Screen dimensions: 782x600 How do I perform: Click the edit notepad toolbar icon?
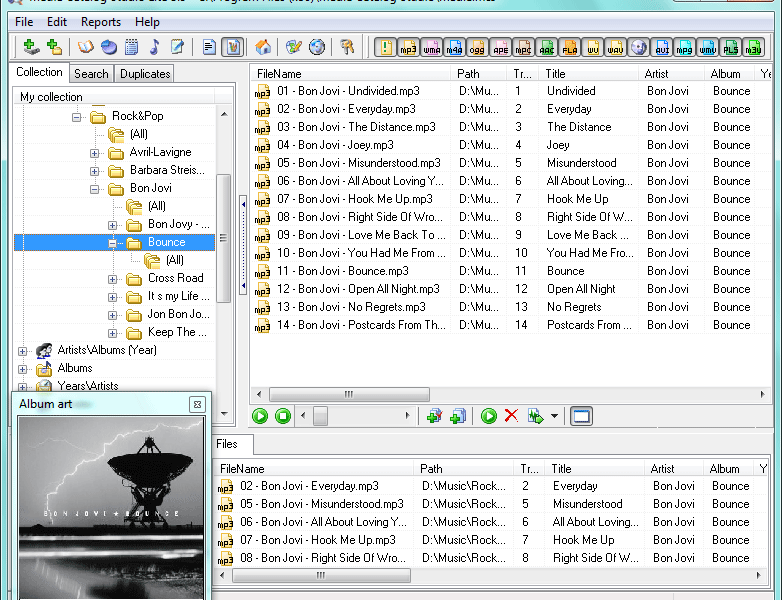click(x=177, y=47)
